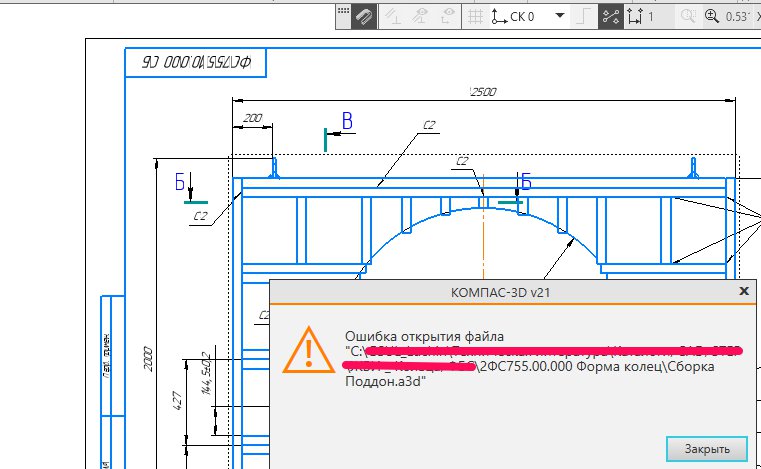Click the coordinate system axes icon

(x=498, y=17)
